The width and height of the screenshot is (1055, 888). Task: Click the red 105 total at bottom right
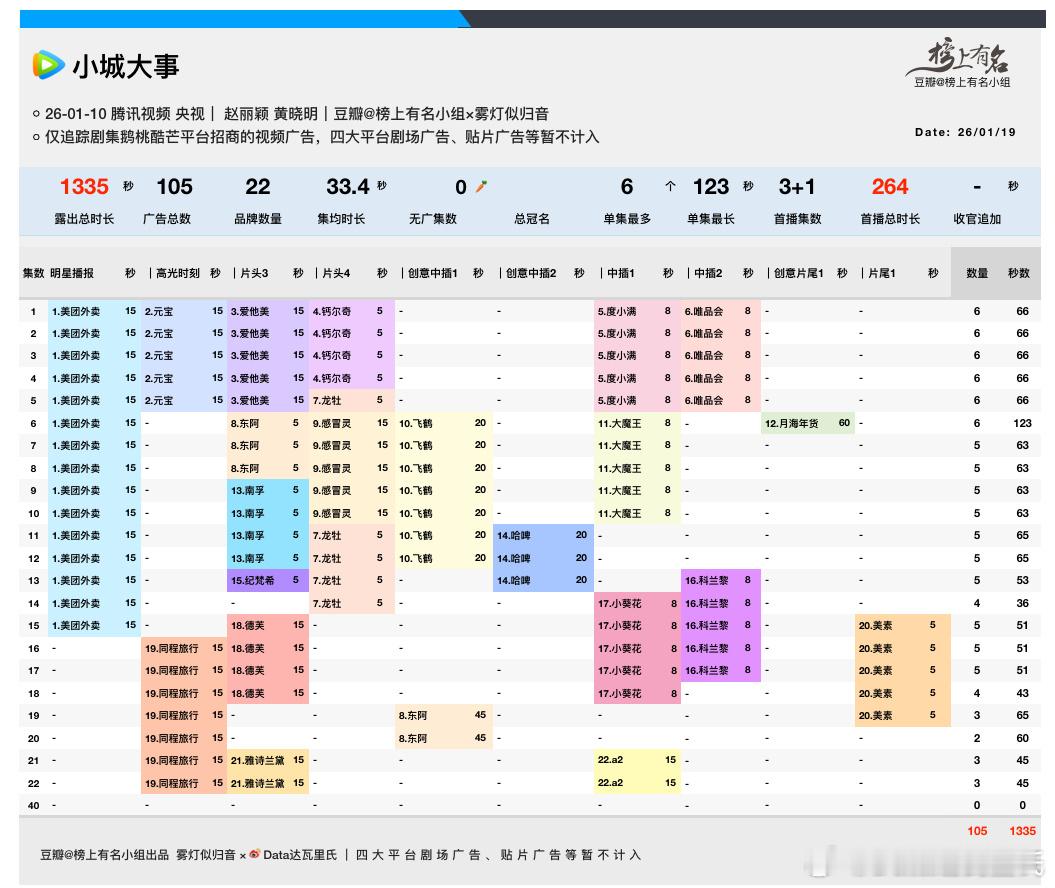[x=977, y=831]
